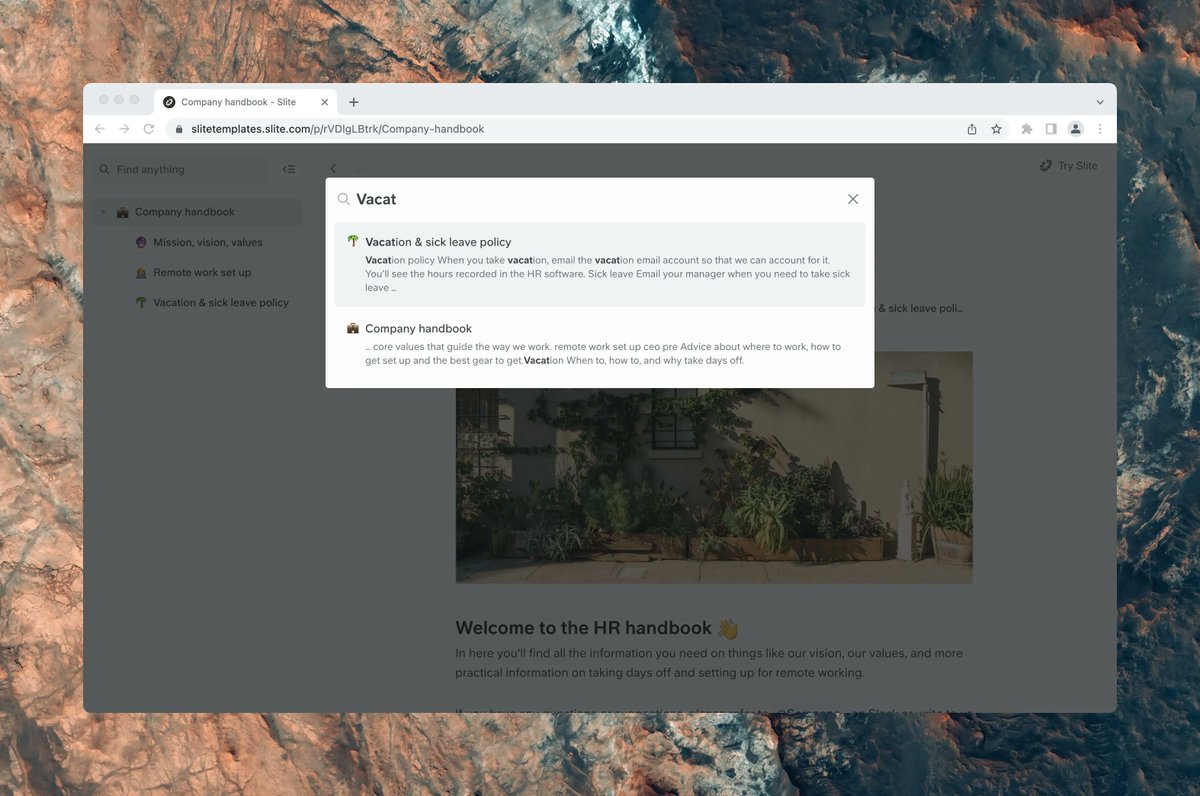Share the page with the share icon
The image size is (1200, 796).
[x=972, y=129]
